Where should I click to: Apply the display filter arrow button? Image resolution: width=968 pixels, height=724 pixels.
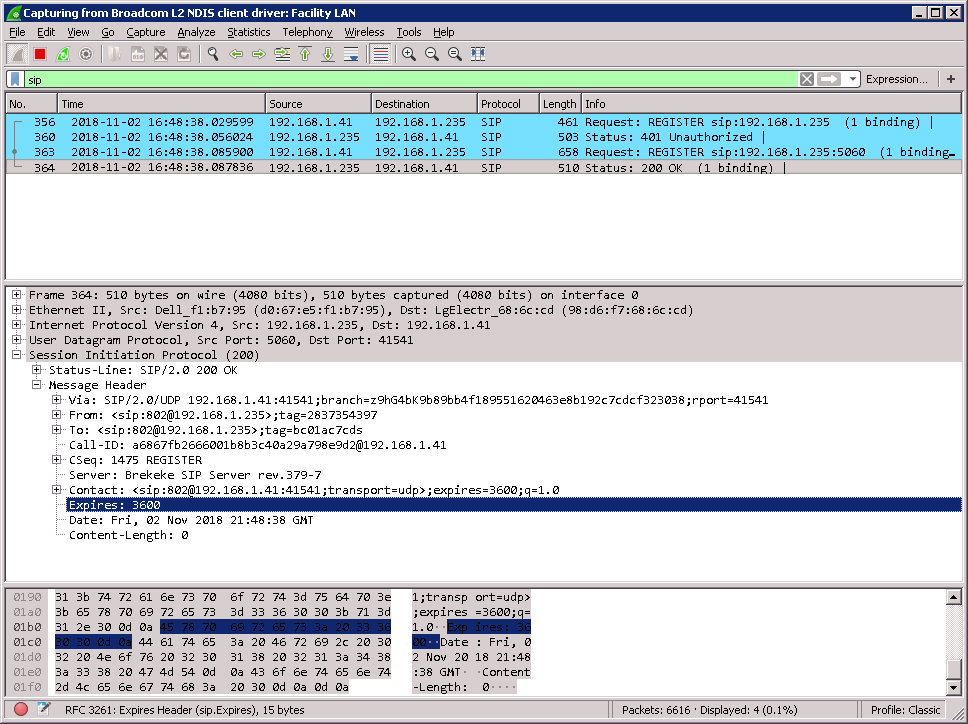coord(829,79)
